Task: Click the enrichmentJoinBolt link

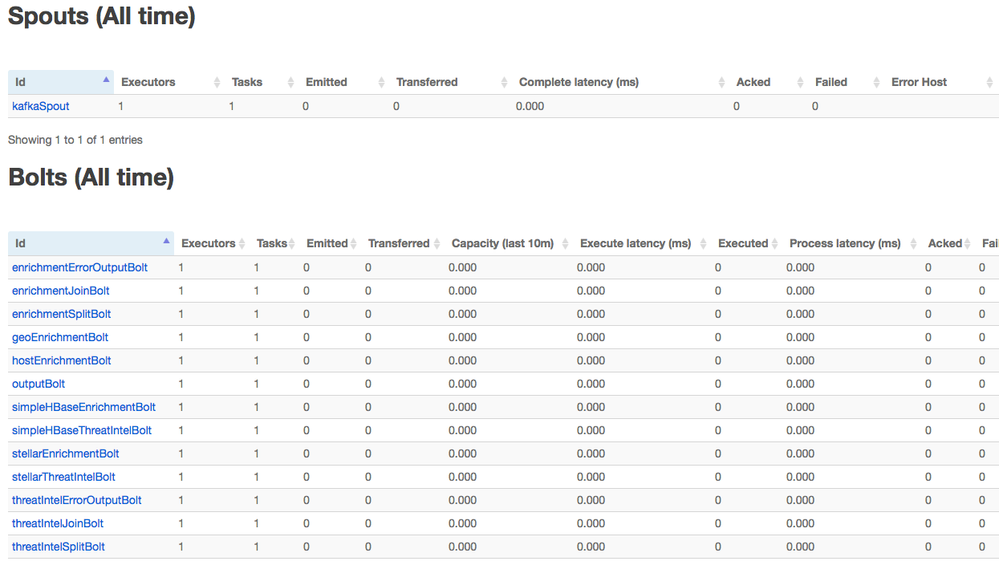Action: click(60, 291)
